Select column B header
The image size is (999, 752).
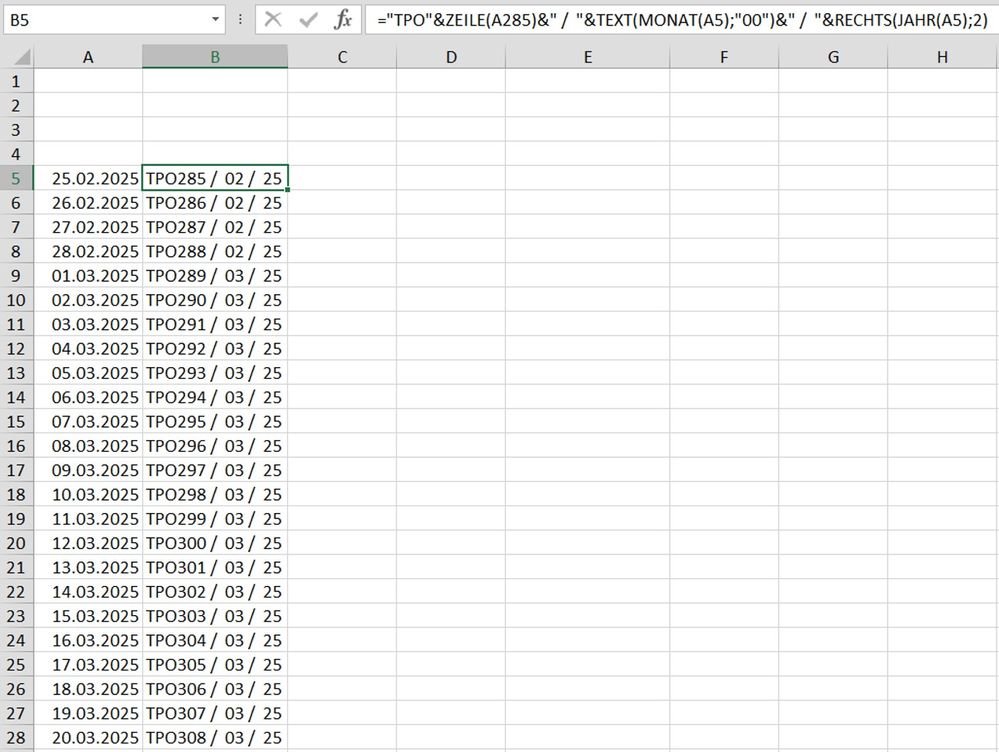(x=215, y=57)
